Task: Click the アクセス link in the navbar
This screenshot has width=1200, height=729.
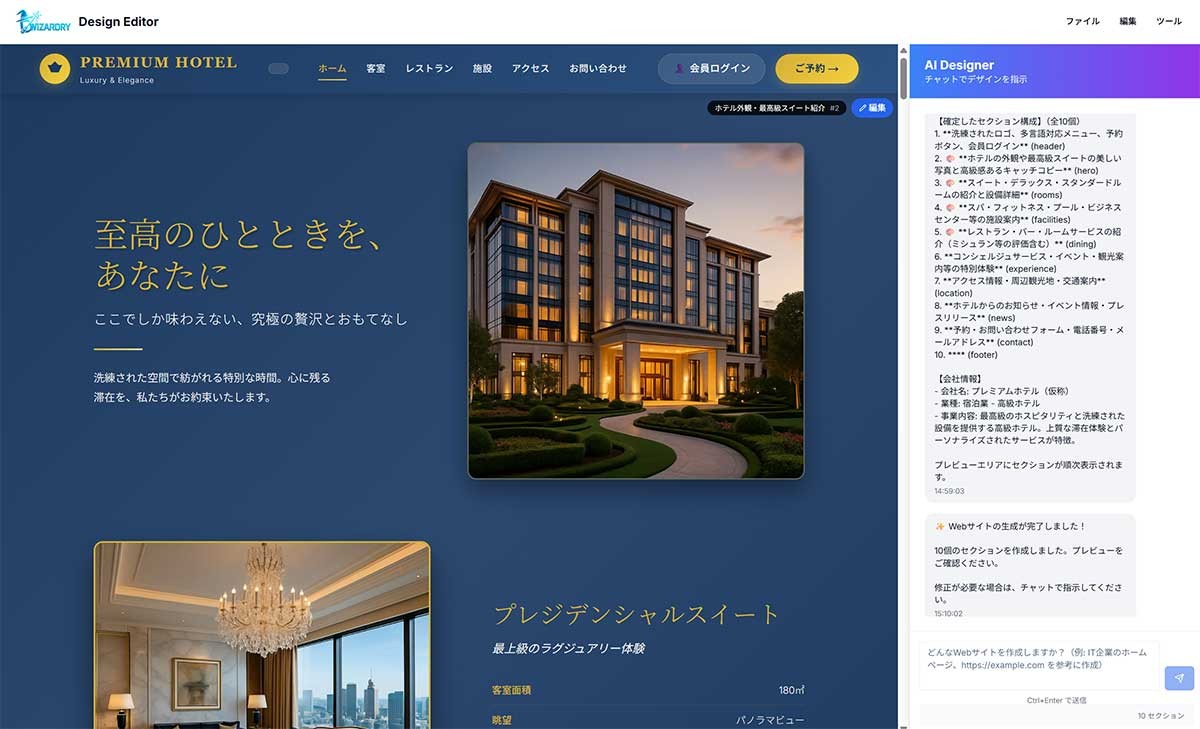Action: [530, 68]
